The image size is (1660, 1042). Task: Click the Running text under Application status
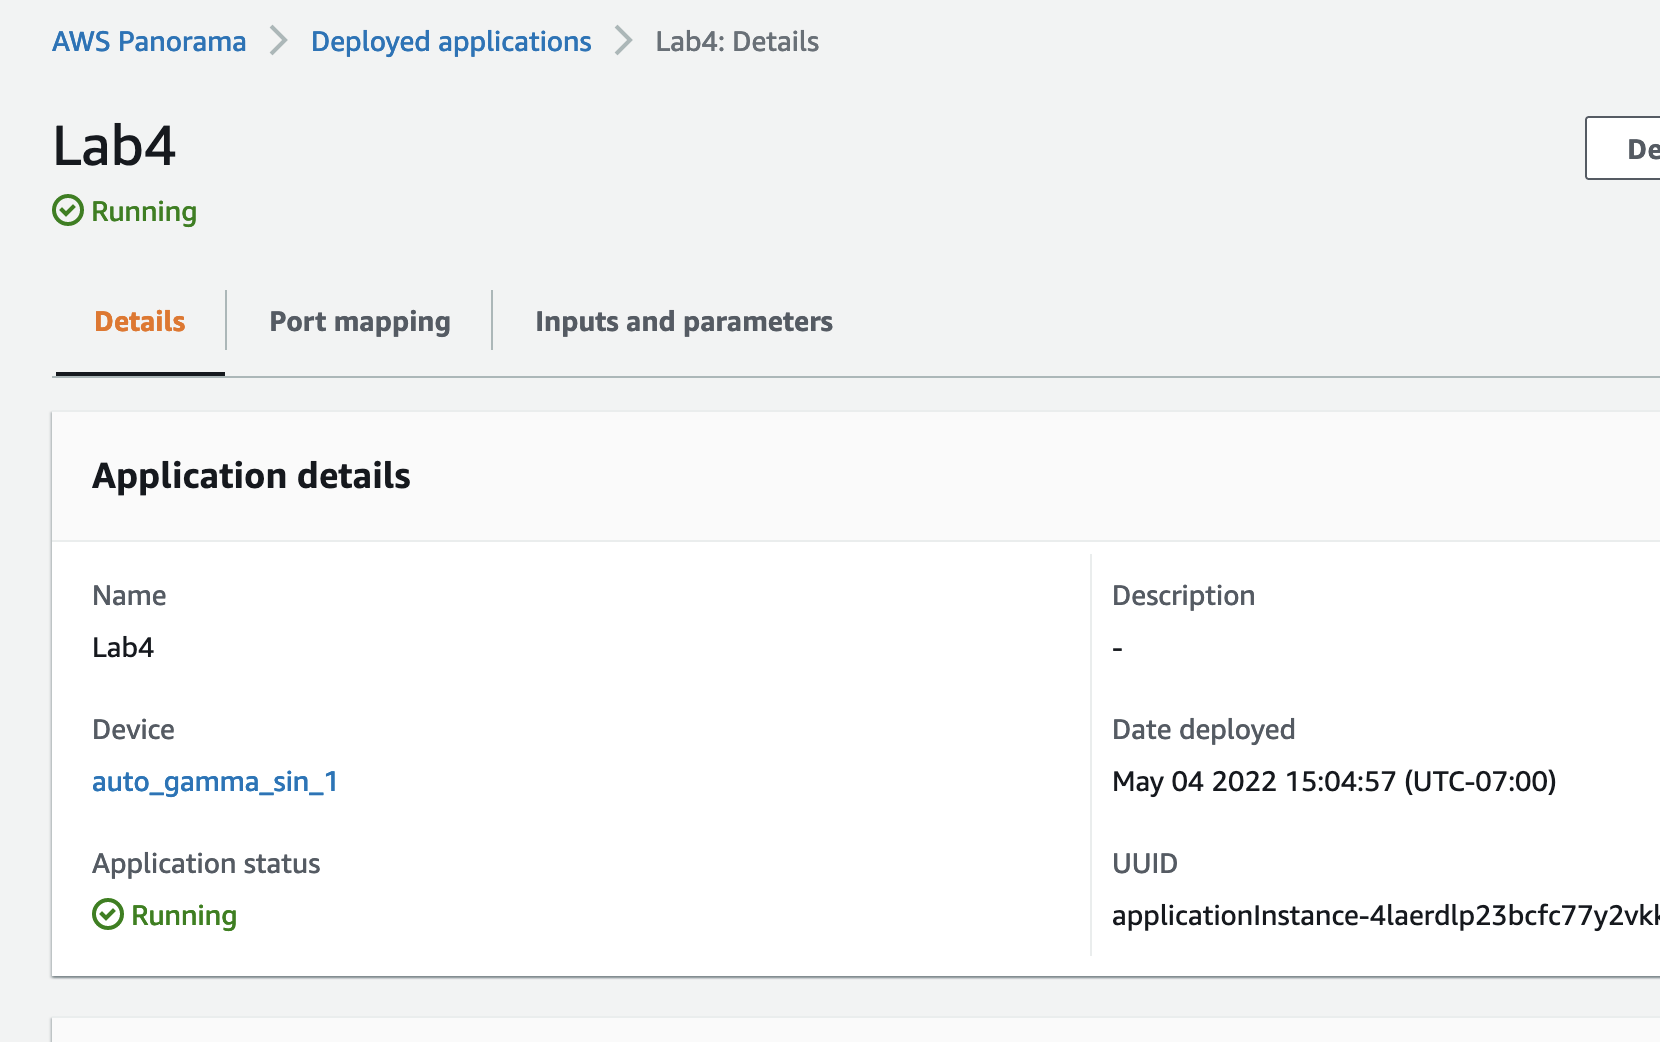coord(184,916)
